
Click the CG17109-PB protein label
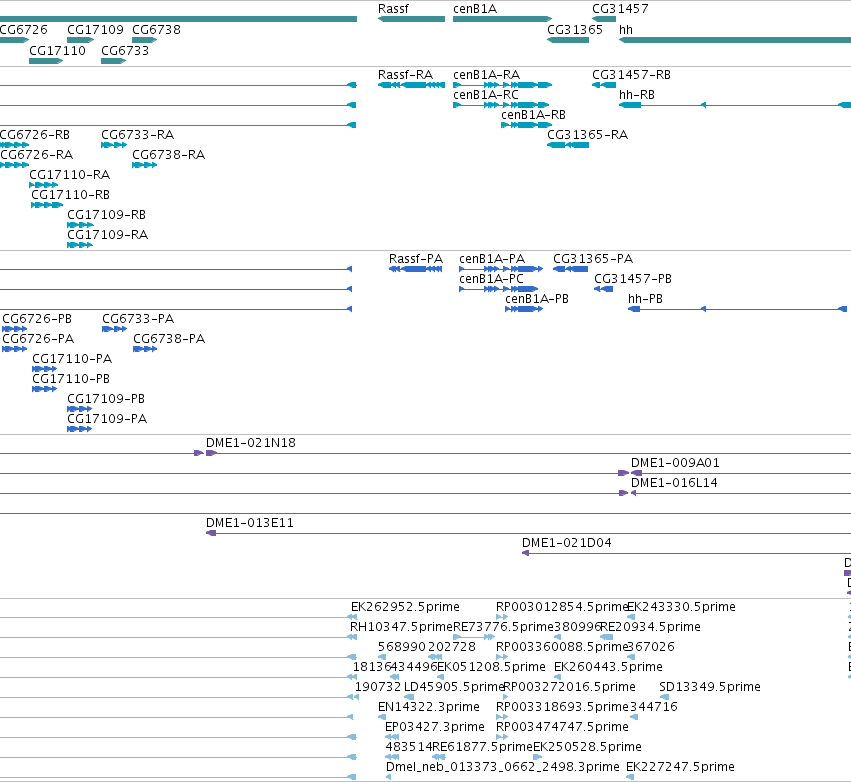106,399
